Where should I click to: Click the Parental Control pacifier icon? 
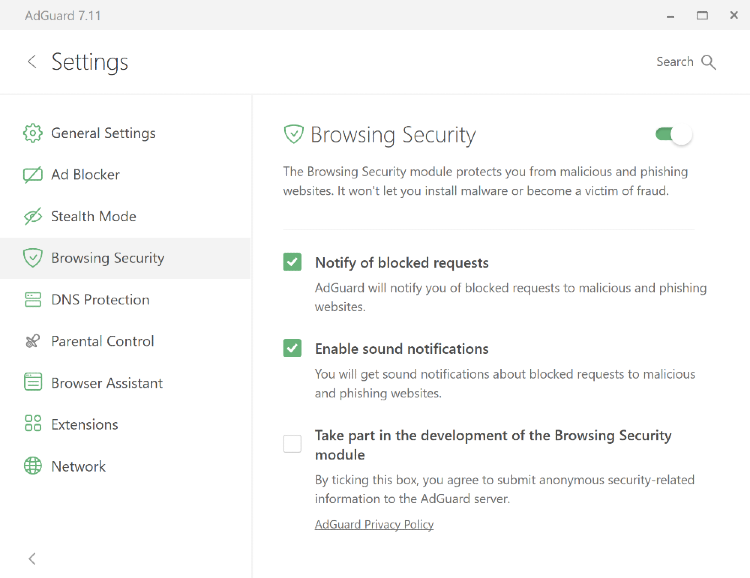tap(33, 341)
